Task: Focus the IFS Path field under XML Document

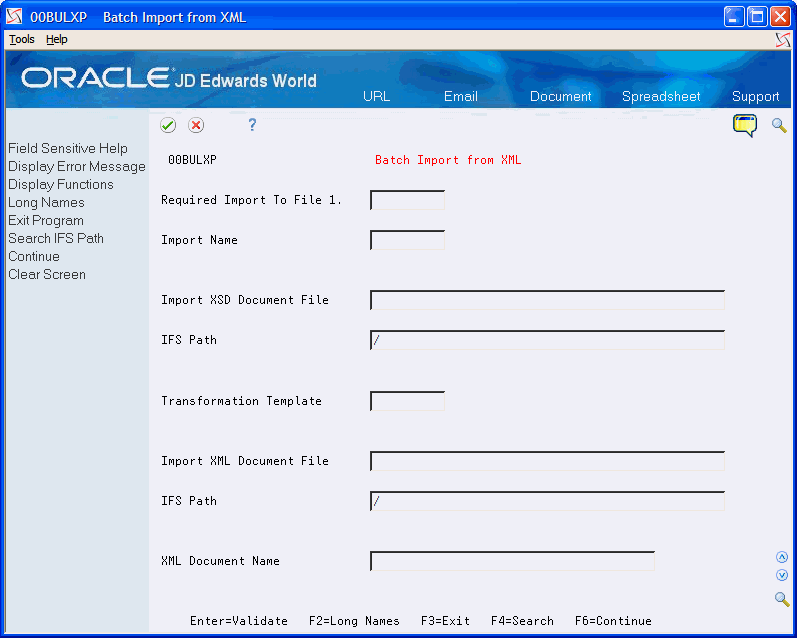Action: click(x=547, y=501)
